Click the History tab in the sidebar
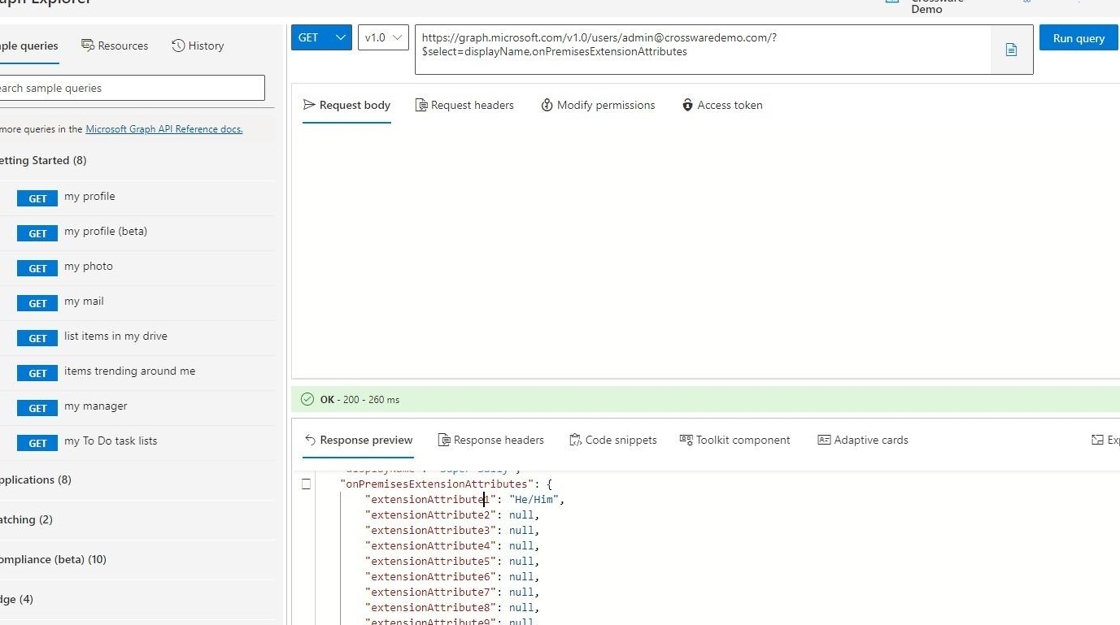 coord(198,46)
